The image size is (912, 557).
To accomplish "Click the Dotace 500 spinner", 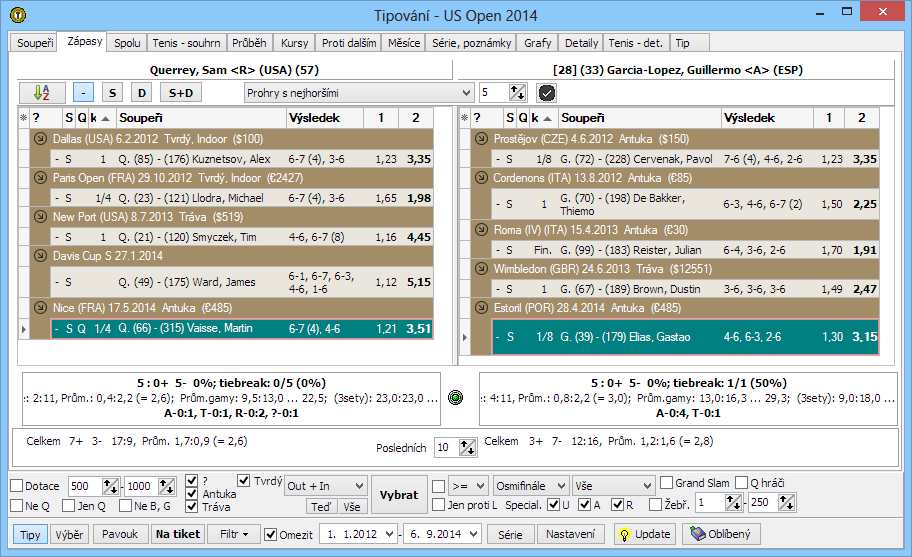I will click(x=111, y=487).
